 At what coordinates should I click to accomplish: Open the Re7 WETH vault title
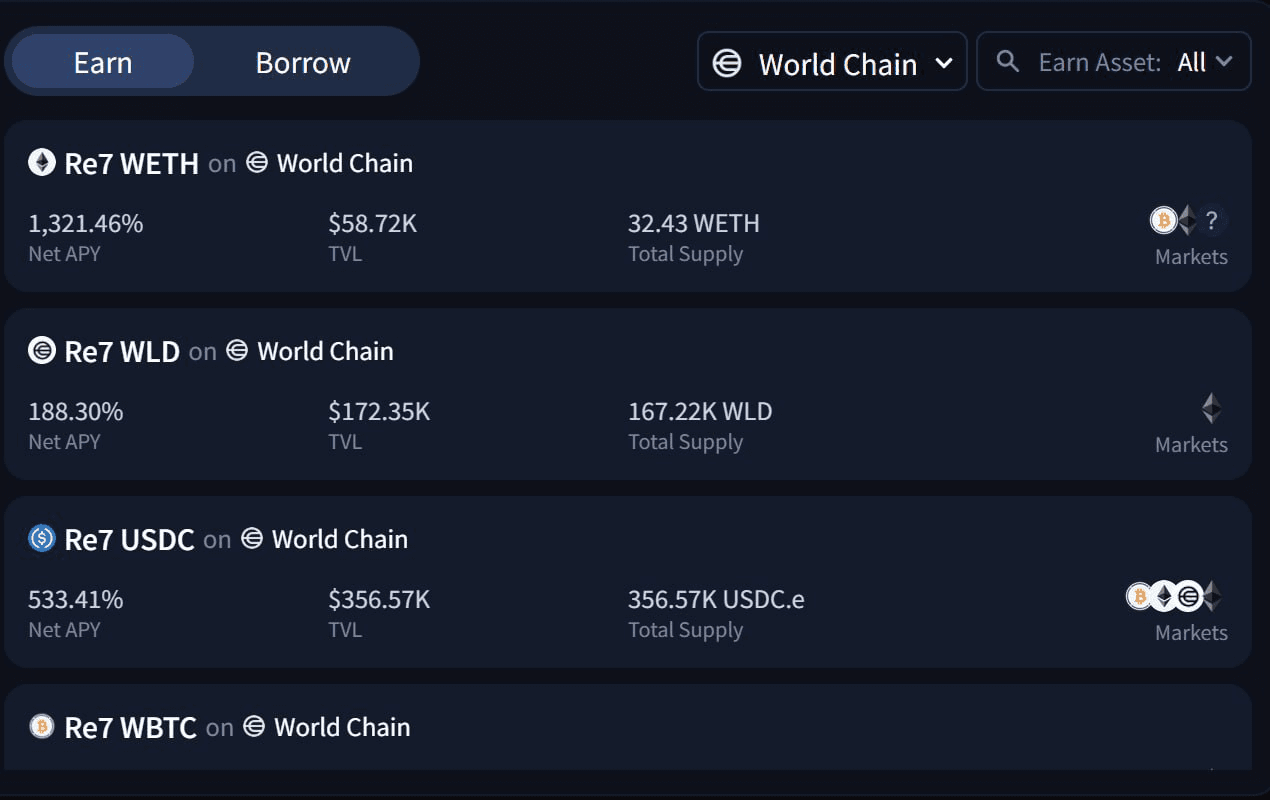click(131, 163)
